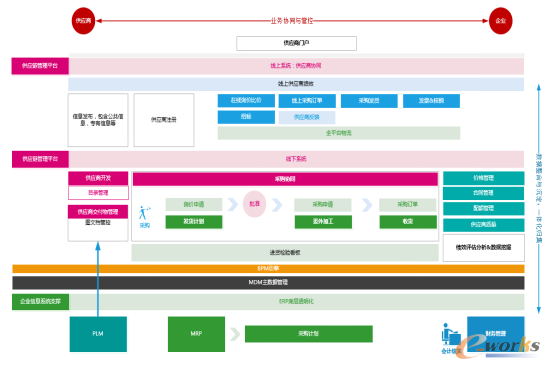Click the light-blue 线上供应商绩效 bar
This screenshot has height=369, width=550.
point(296,84)
